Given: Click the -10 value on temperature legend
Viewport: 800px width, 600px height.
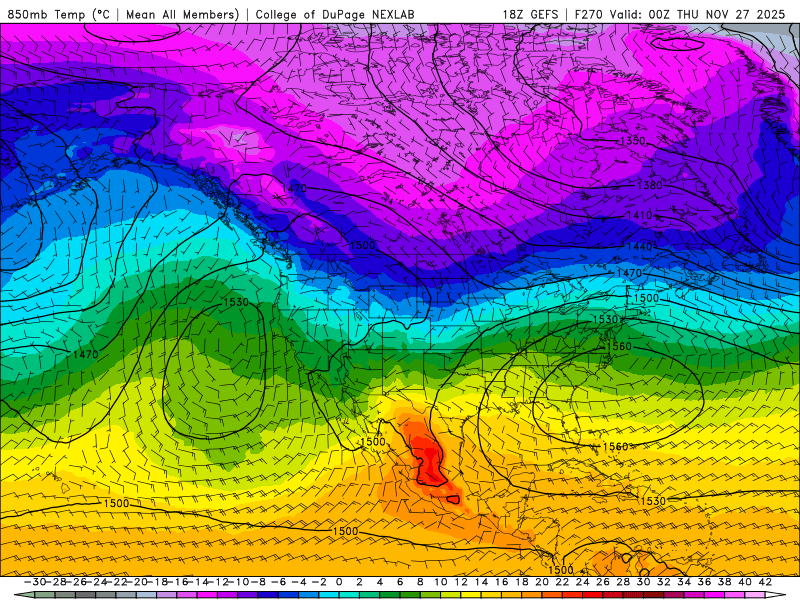Looking at the screenshot, I should point(239,582).
